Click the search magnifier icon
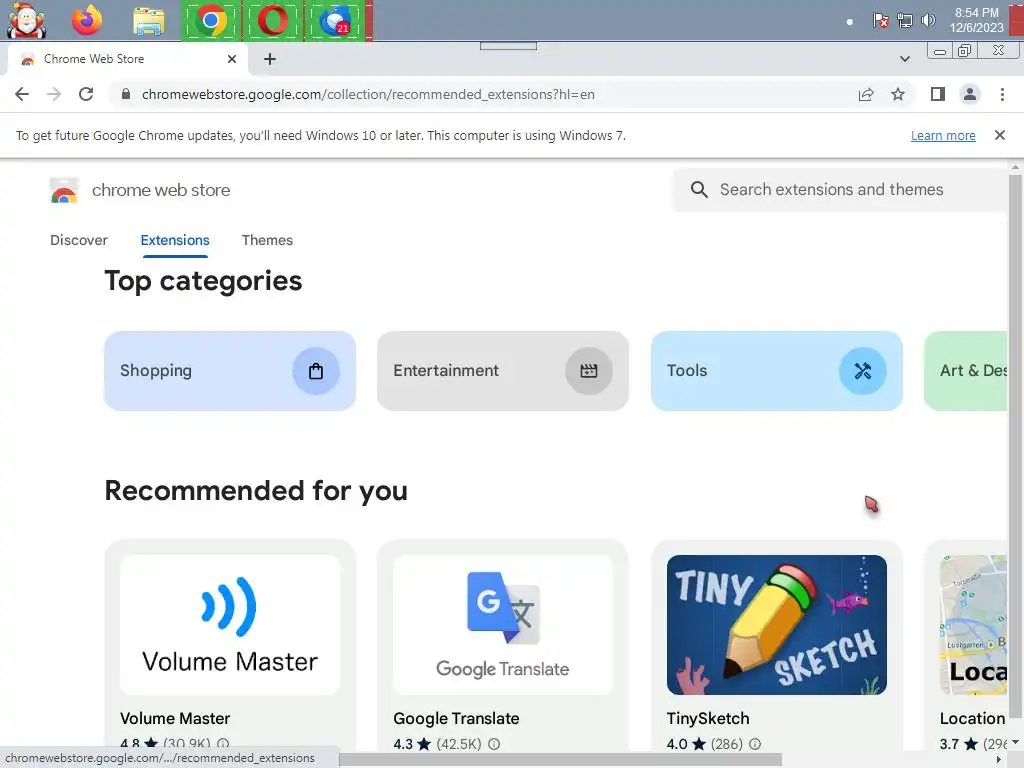The width and height of the screenshot is (1024, 768). [x=699, y=189]
